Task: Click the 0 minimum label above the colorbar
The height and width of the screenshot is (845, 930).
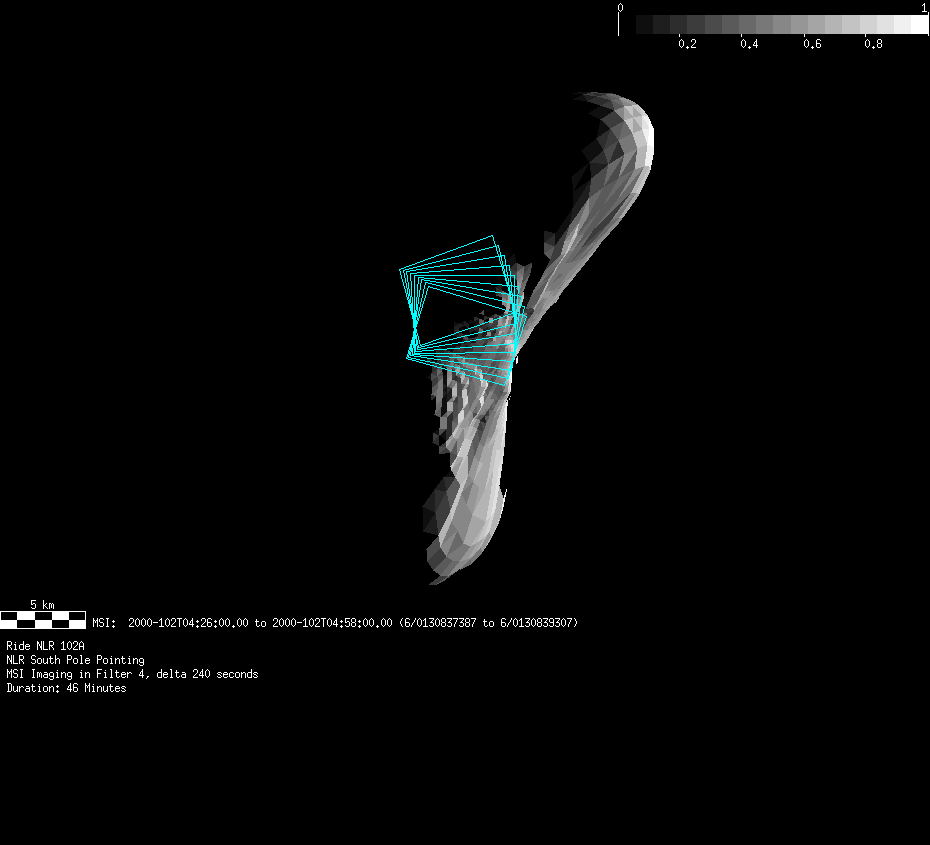Action: tap(621, 8)
